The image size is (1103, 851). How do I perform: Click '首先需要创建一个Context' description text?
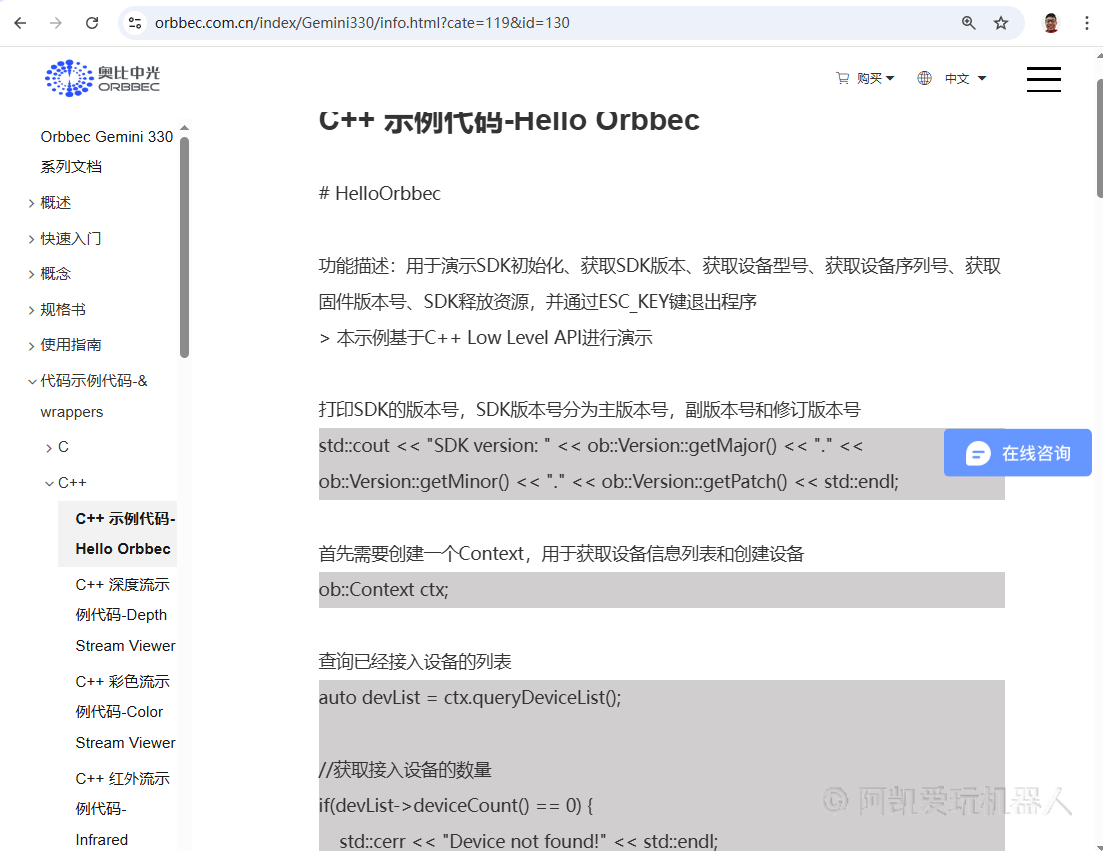(x=561, y=554)
